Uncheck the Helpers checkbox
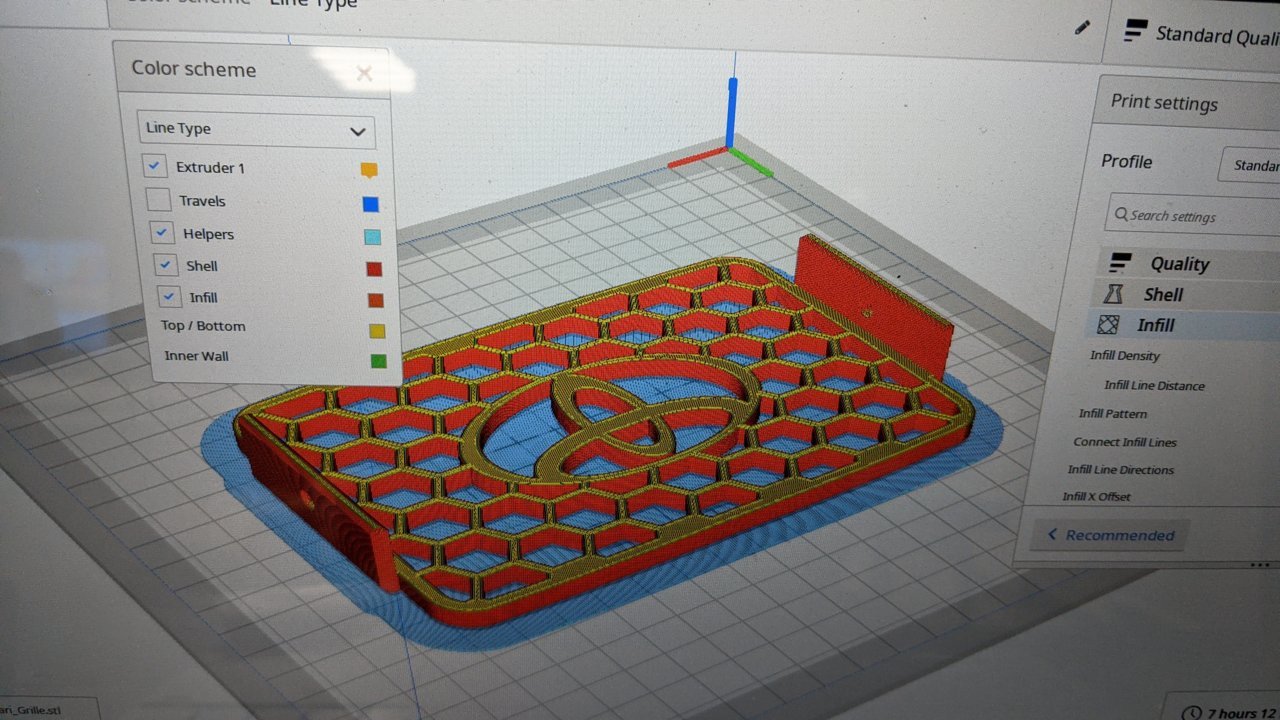Screen dimensions: 1280x720 click(x=163, y=233)
